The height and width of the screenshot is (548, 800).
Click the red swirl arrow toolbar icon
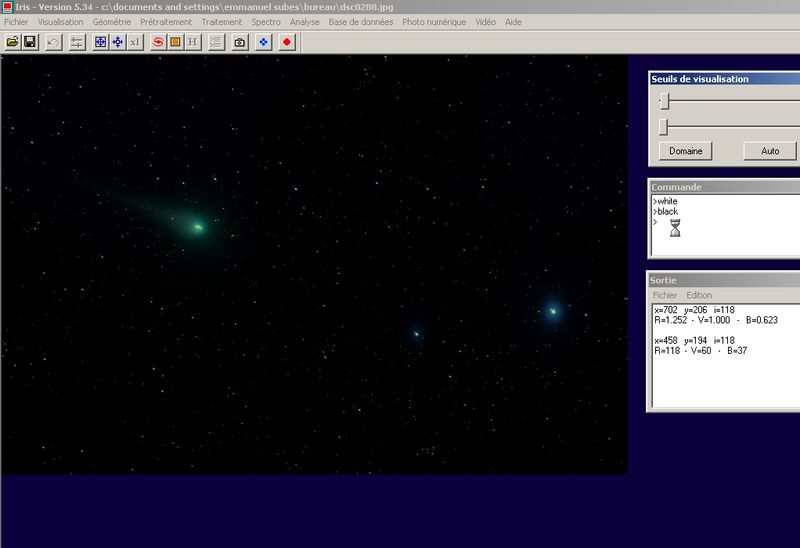pos(158,42)
